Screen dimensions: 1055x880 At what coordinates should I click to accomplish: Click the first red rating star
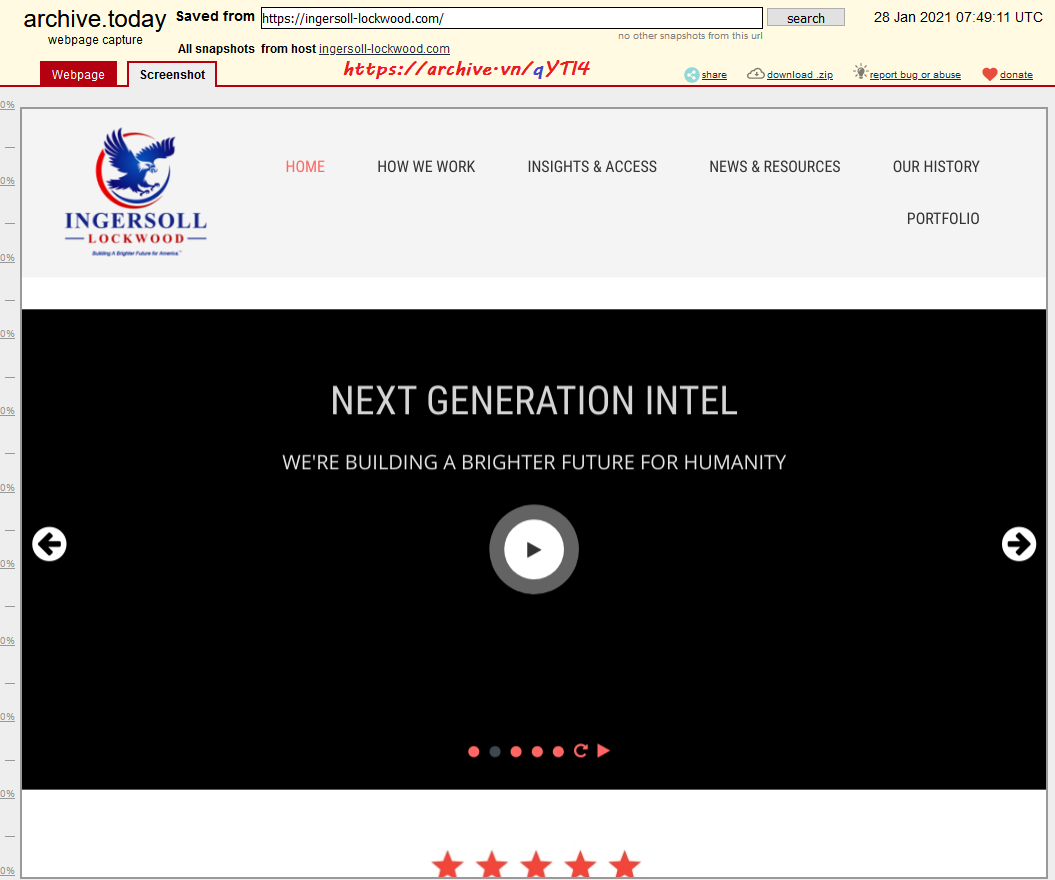(447, 865)
